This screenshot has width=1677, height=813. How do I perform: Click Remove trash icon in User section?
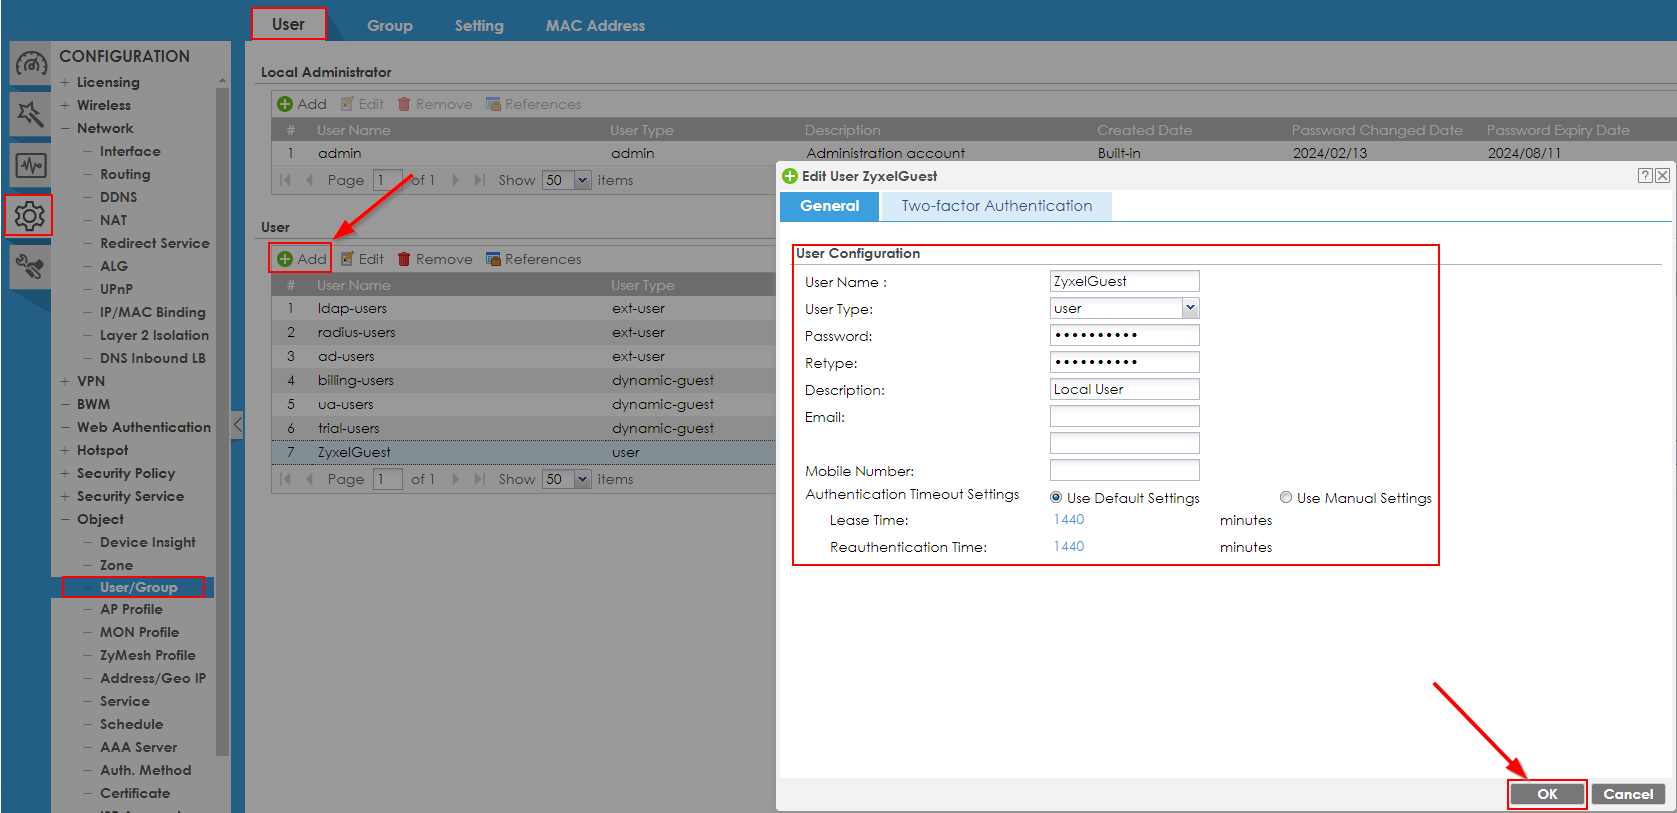point(404,259)
